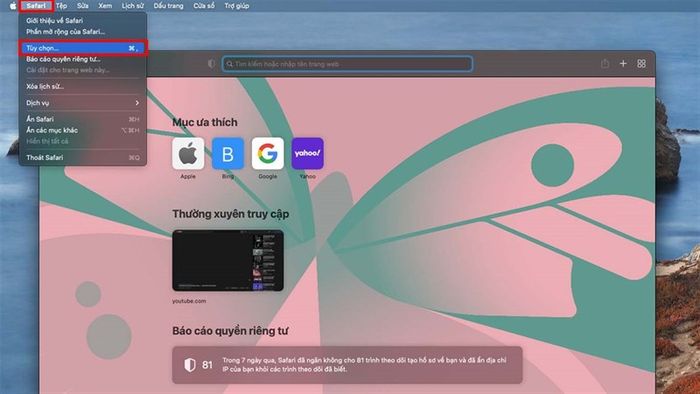Open a new tab with plus icon

pos(623,64)
